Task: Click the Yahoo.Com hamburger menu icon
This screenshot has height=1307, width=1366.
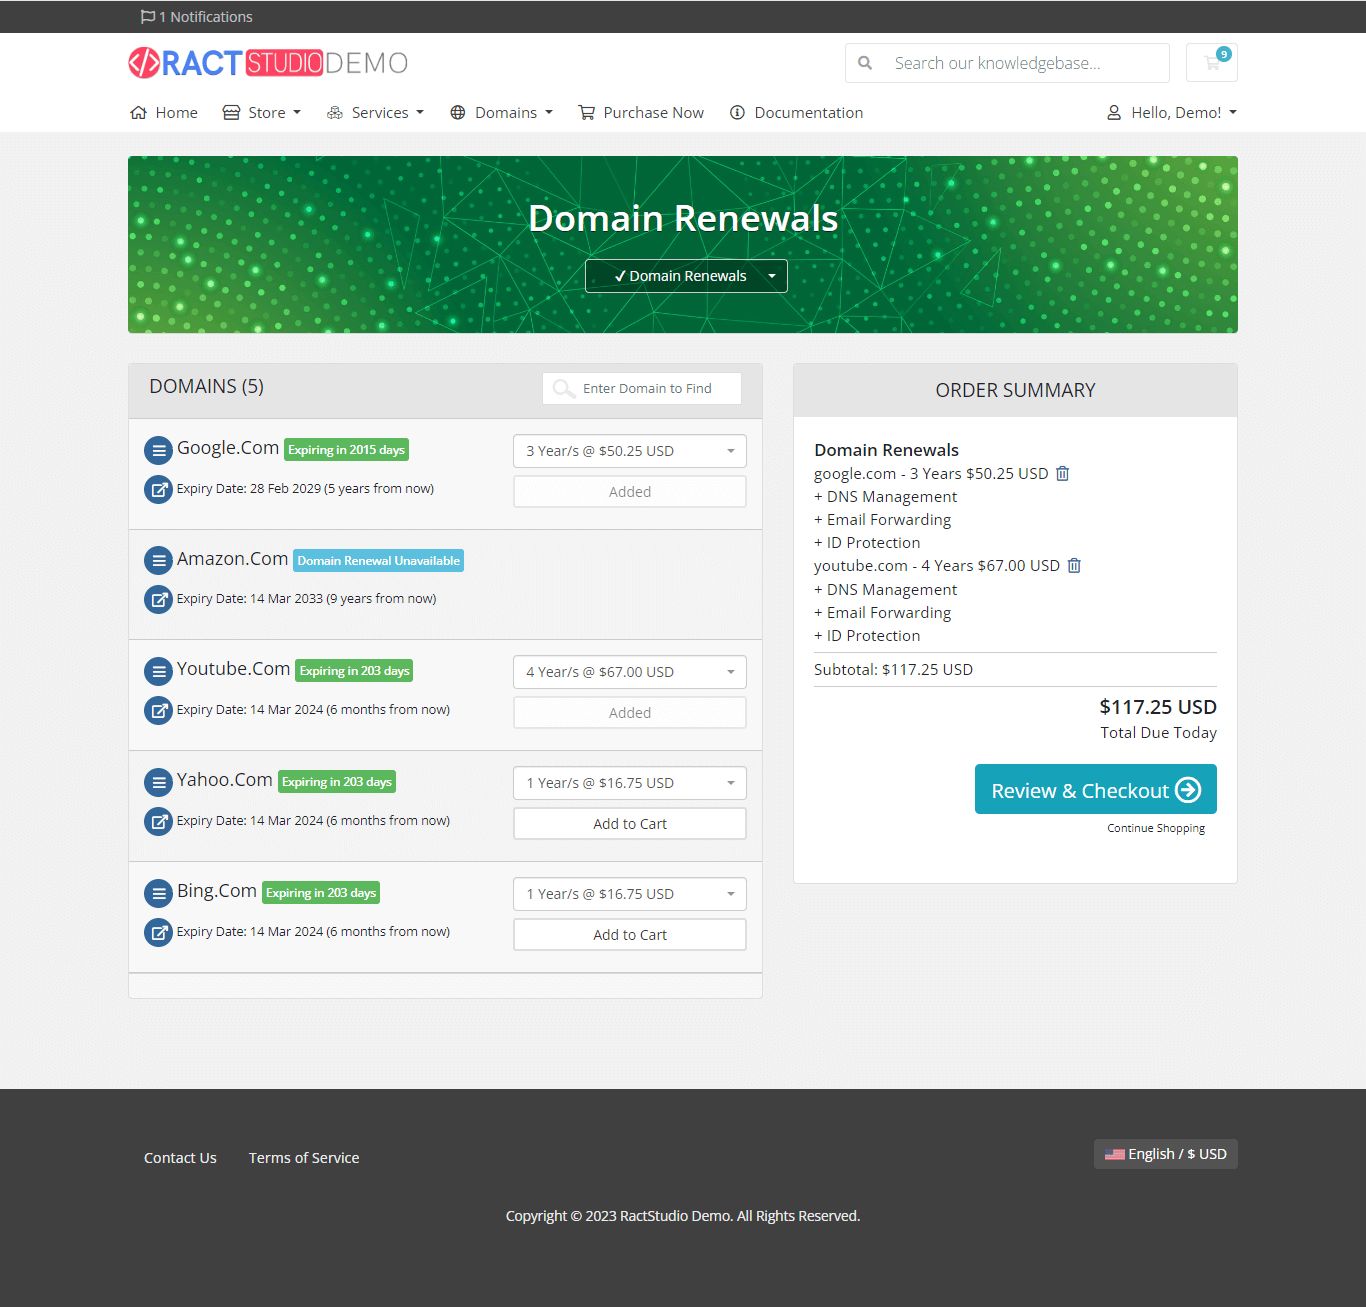Action: [x=158, y=782]
